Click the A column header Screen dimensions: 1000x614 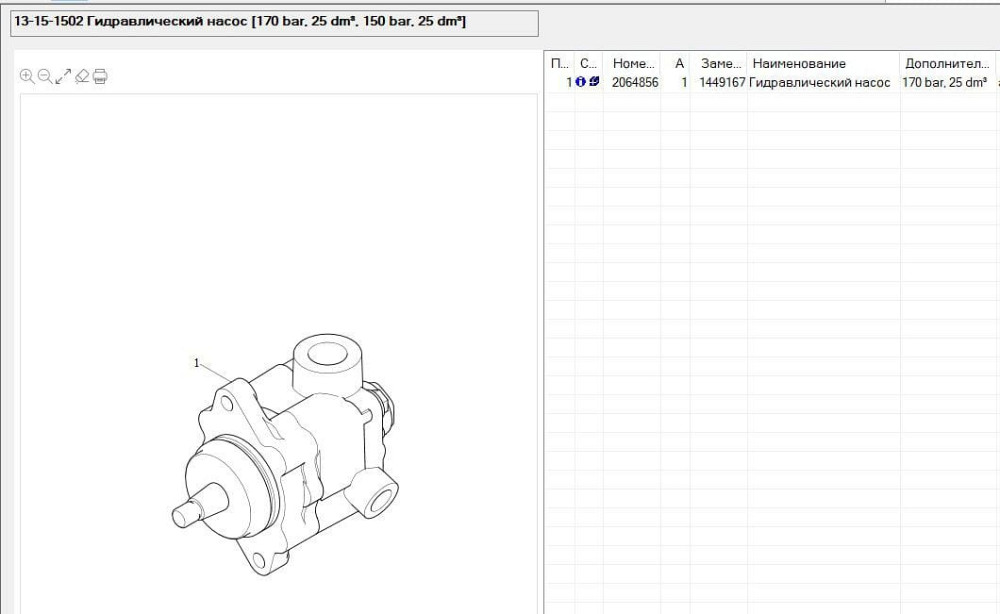(680, 63)
